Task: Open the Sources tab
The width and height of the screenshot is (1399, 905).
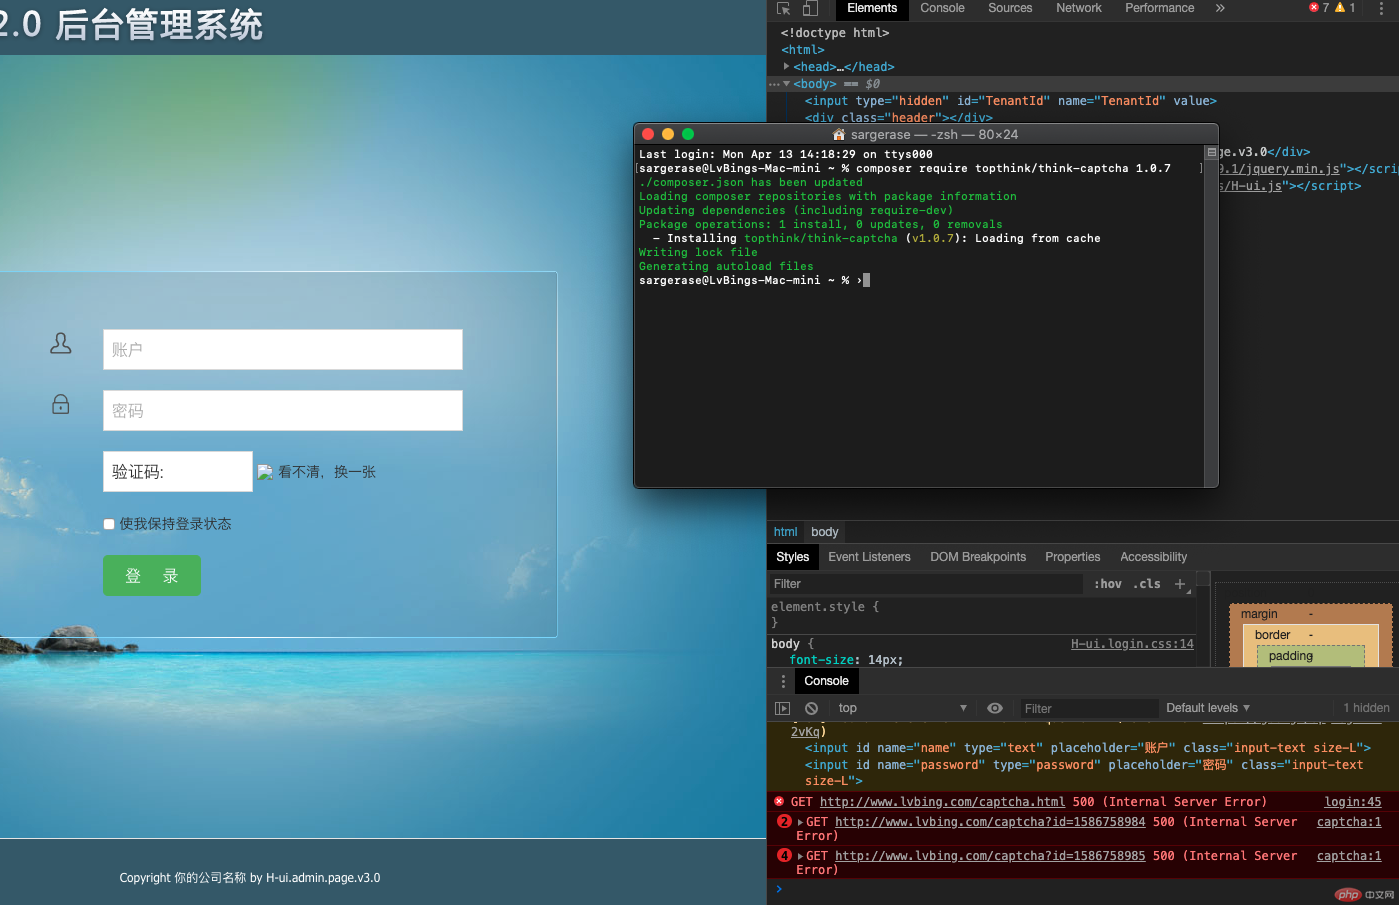Action: click(x=1010, y=8)
